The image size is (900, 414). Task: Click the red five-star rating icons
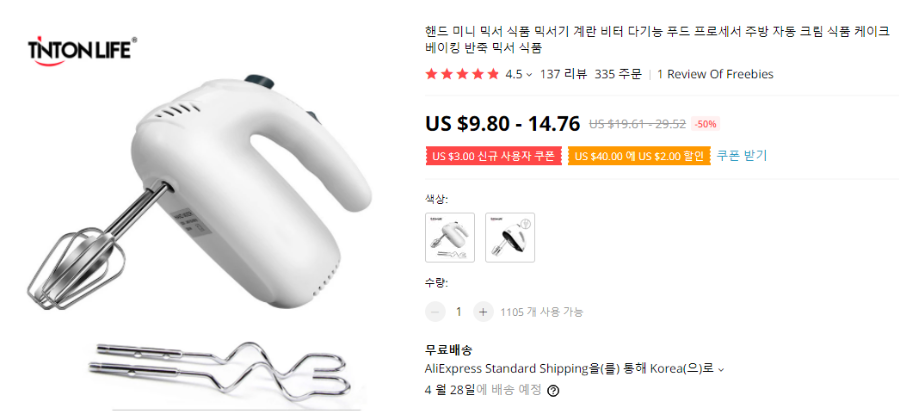[x=462, y=74]
